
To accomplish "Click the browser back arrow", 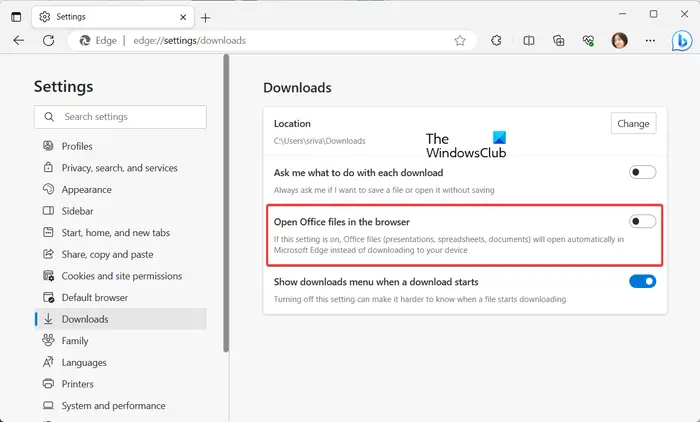I will pos(19,41).
